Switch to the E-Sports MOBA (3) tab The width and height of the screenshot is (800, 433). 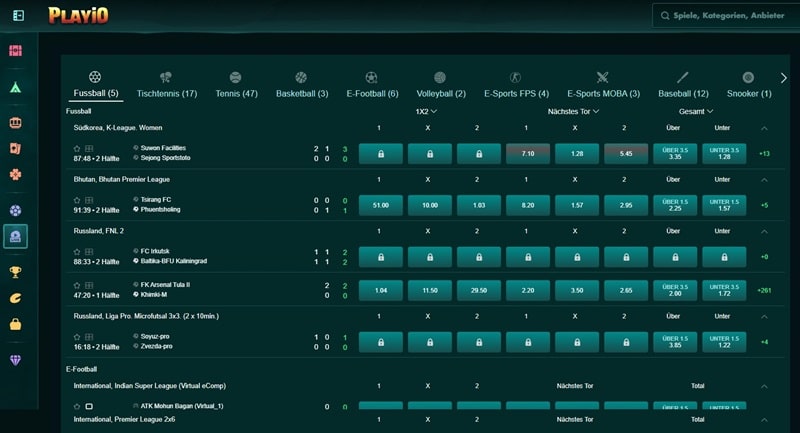[x=603, y=85]
